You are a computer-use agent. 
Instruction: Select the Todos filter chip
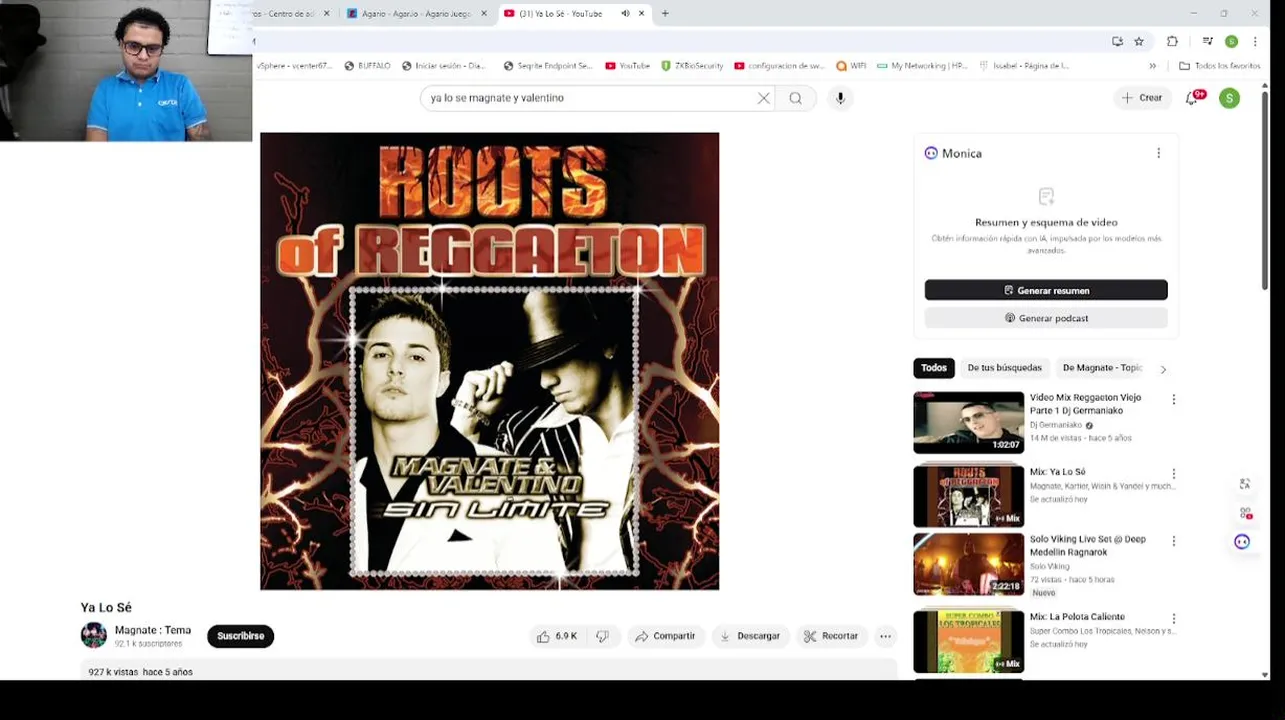[934, 368]
